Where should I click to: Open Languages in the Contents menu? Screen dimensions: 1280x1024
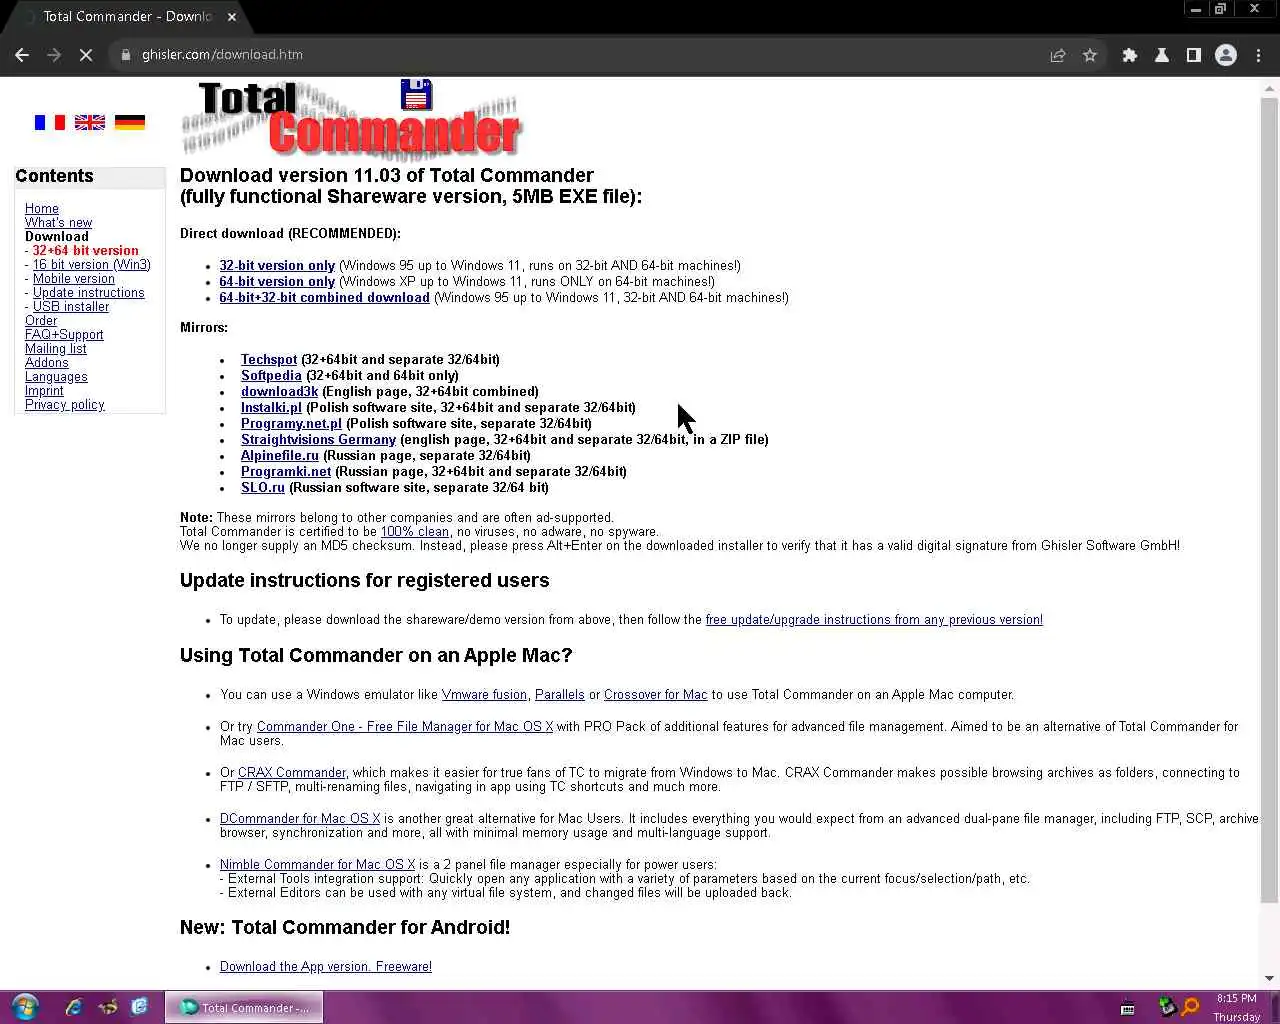click(x=56, y=376)
